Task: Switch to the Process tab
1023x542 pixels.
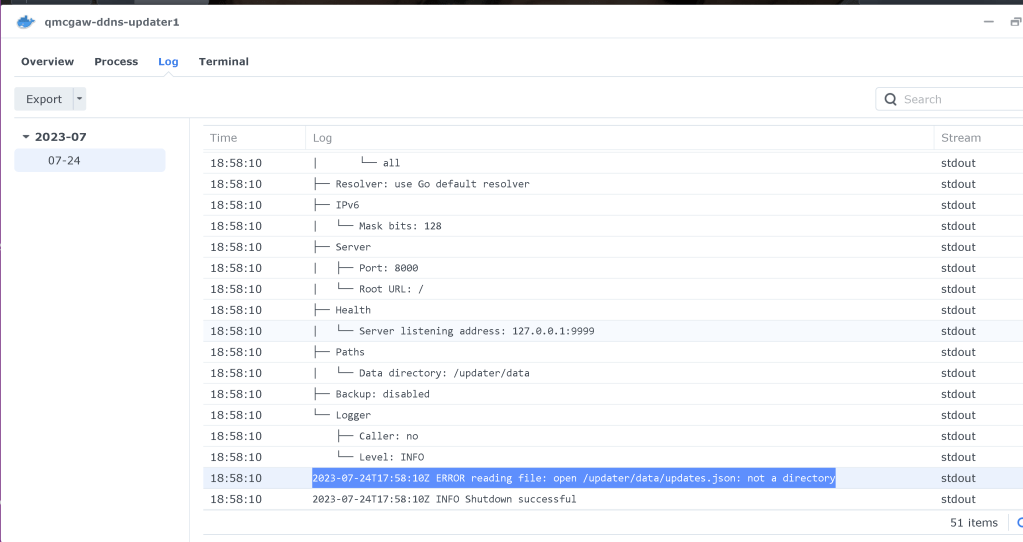Action: pyautogui.click(x=116, y=61)
